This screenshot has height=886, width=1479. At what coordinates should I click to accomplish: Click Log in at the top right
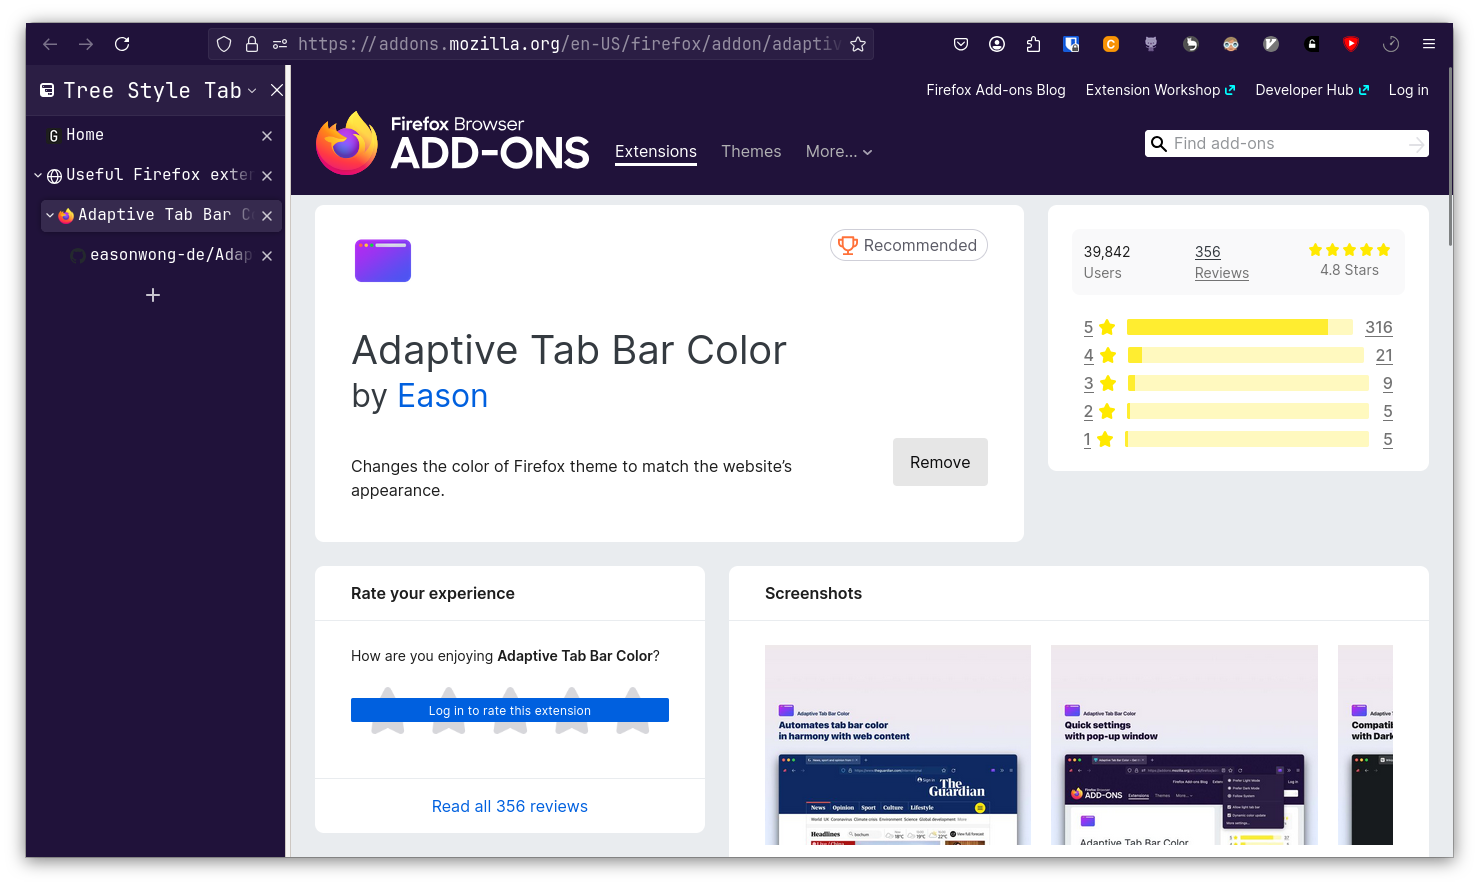[1408, 90]
